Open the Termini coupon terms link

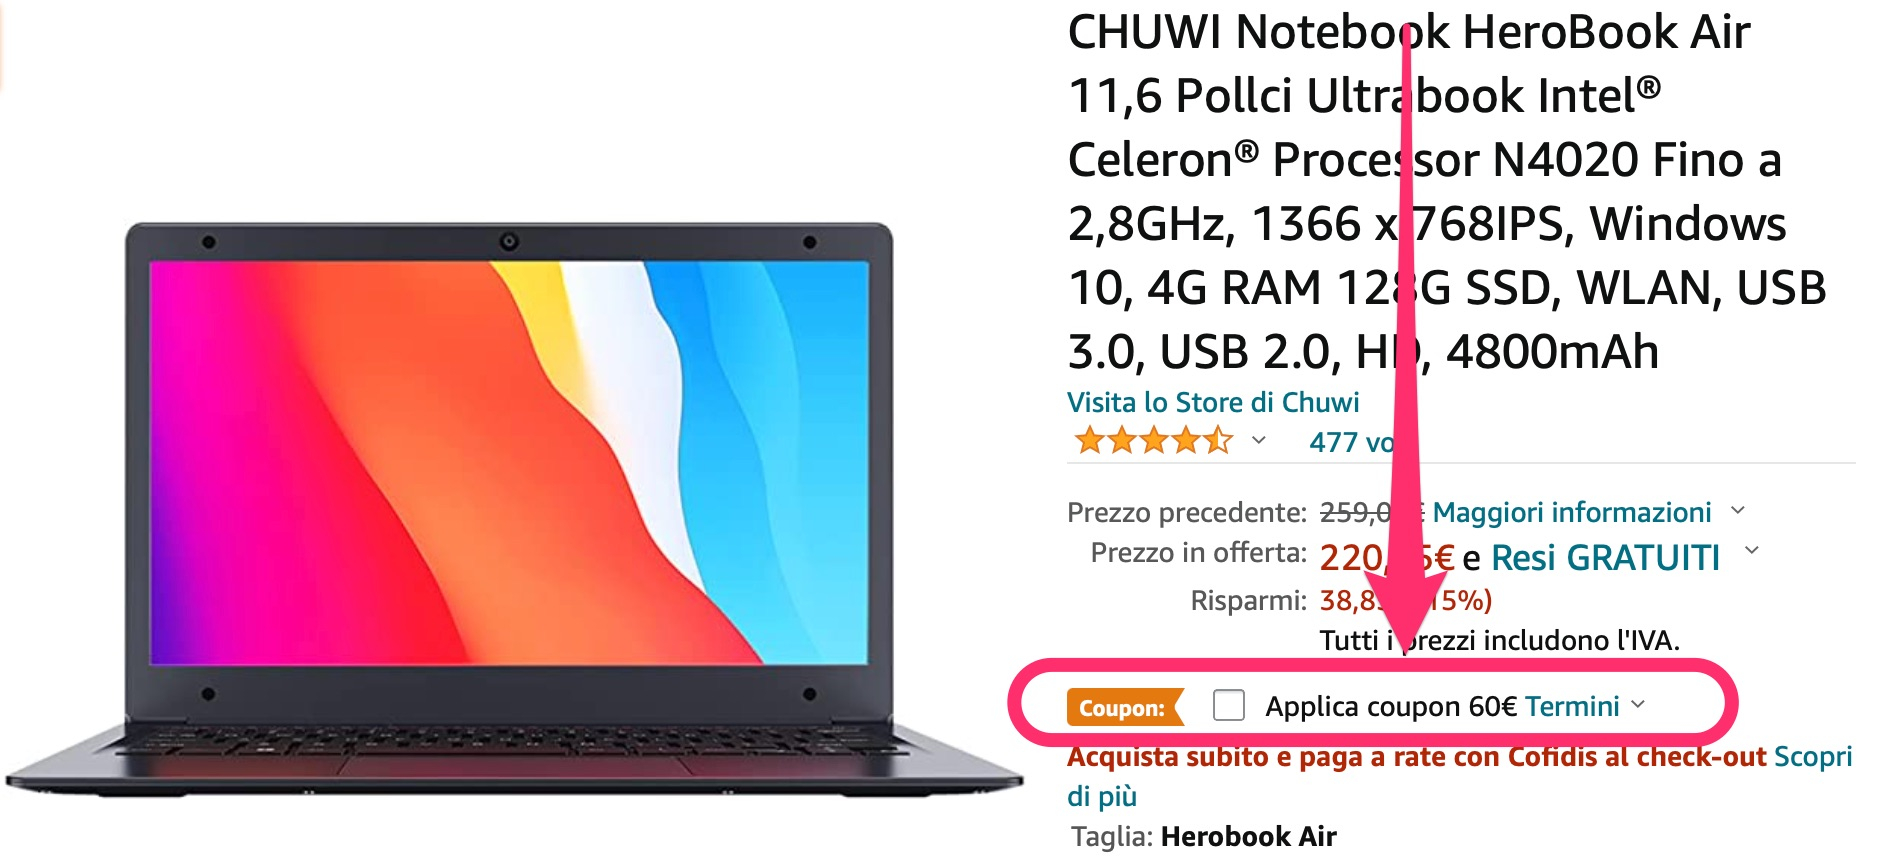pos(1572,706)
